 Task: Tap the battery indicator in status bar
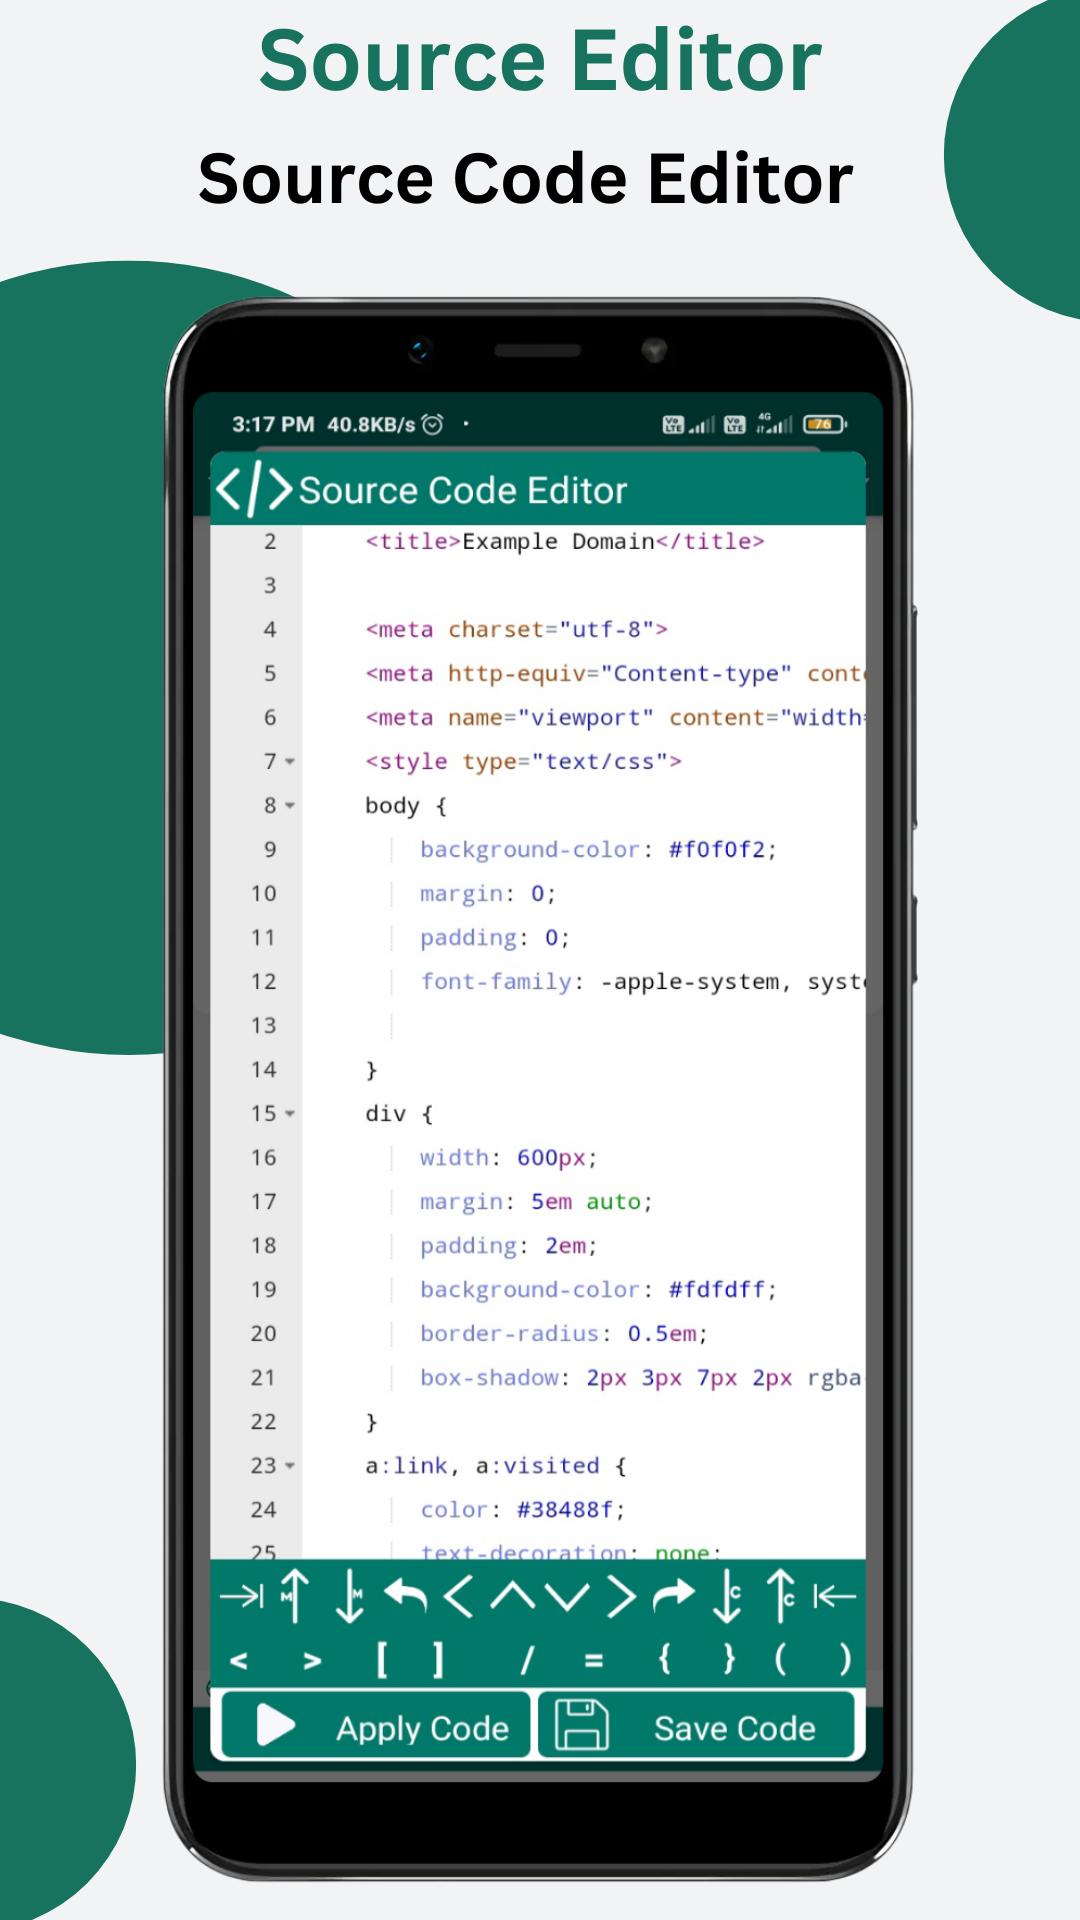824,424
